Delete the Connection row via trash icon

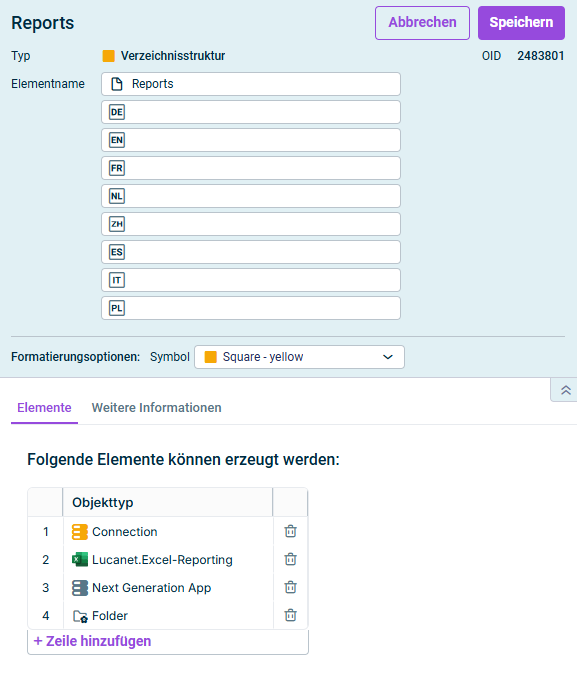pos(290,531)
